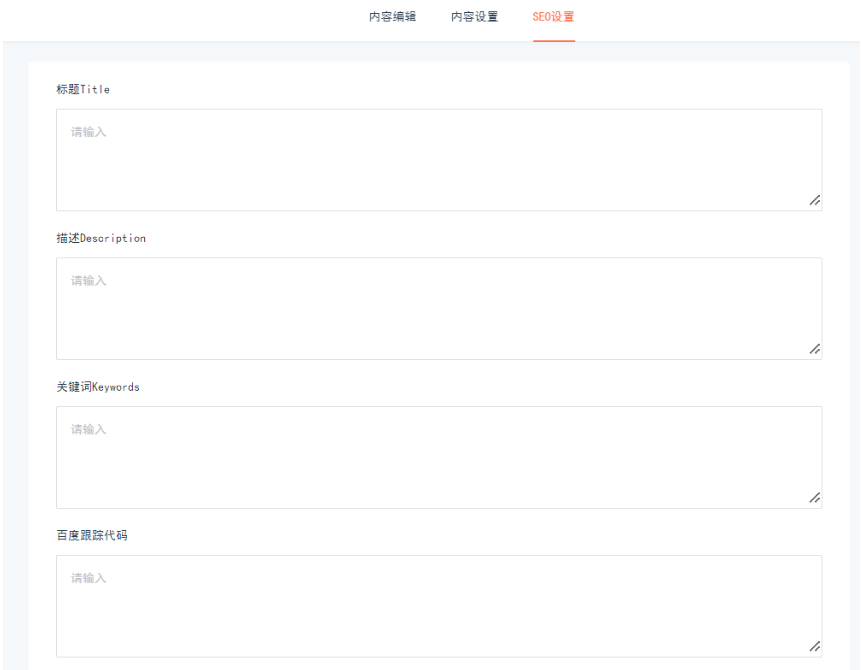Click the 描述Description field label
This screenshot has width=861, height=670.
click(101, 238)
